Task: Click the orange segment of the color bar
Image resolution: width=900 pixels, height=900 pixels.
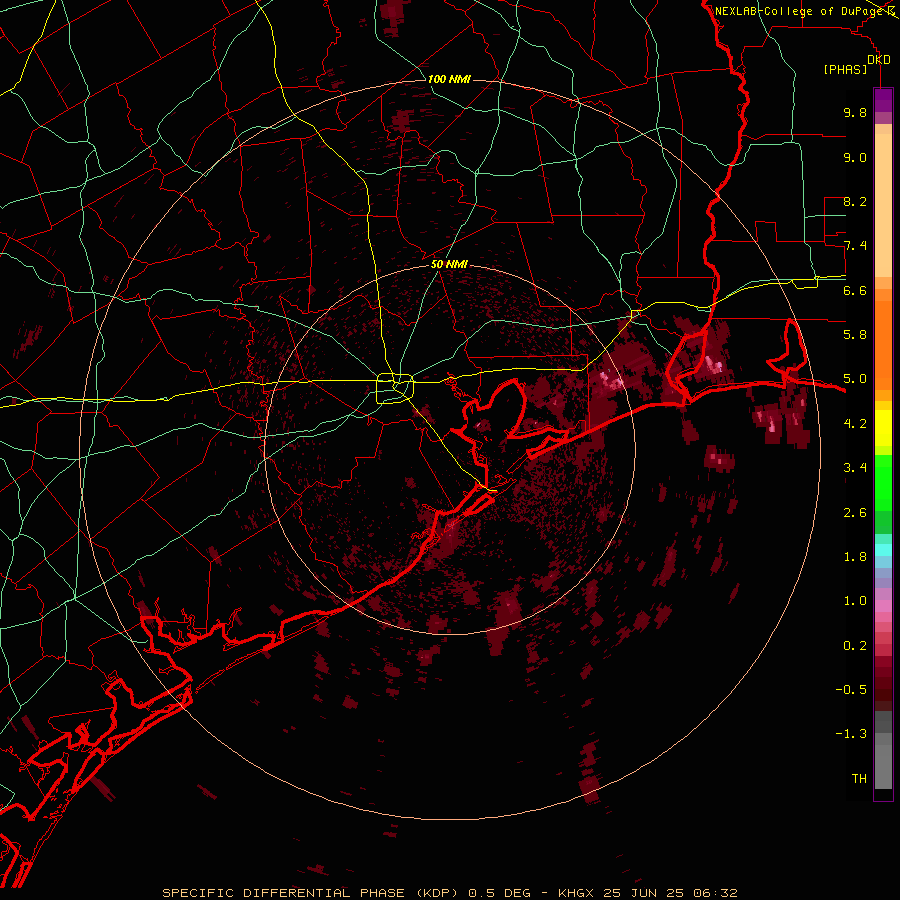Action: coord(883,346)
